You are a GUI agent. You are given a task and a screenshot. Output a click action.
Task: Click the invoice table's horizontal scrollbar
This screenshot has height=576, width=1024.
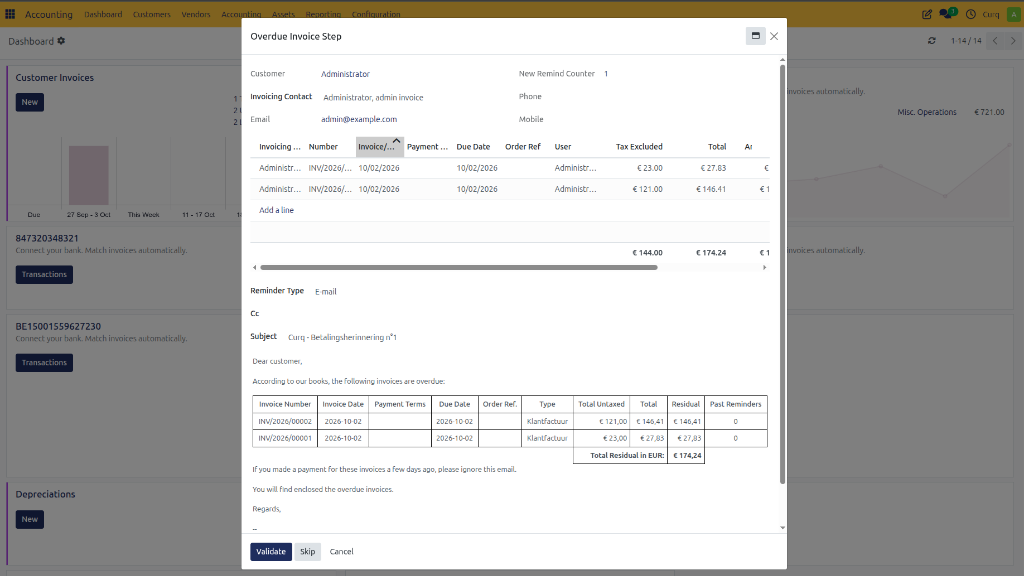pos(458,267)
